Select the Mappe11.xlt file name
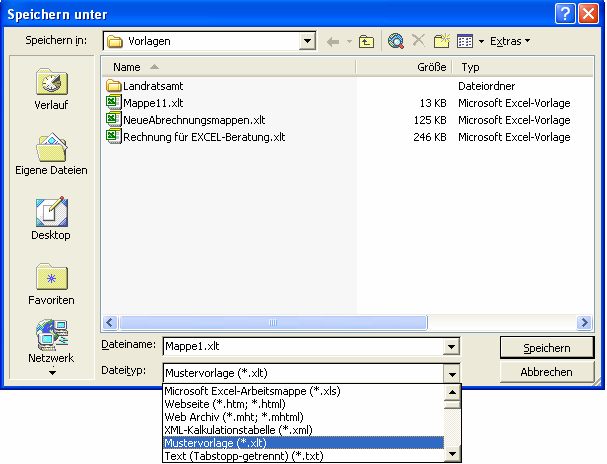This screenshot has height=464, width=607. click(x=153, y=103)
